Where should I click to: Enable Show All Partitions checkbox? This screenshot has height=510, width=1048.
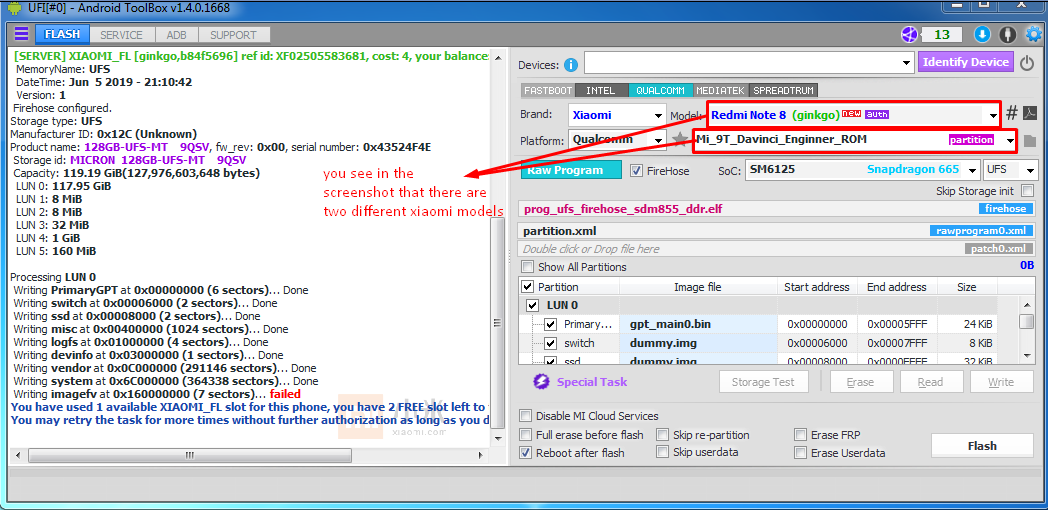point(528,267)
